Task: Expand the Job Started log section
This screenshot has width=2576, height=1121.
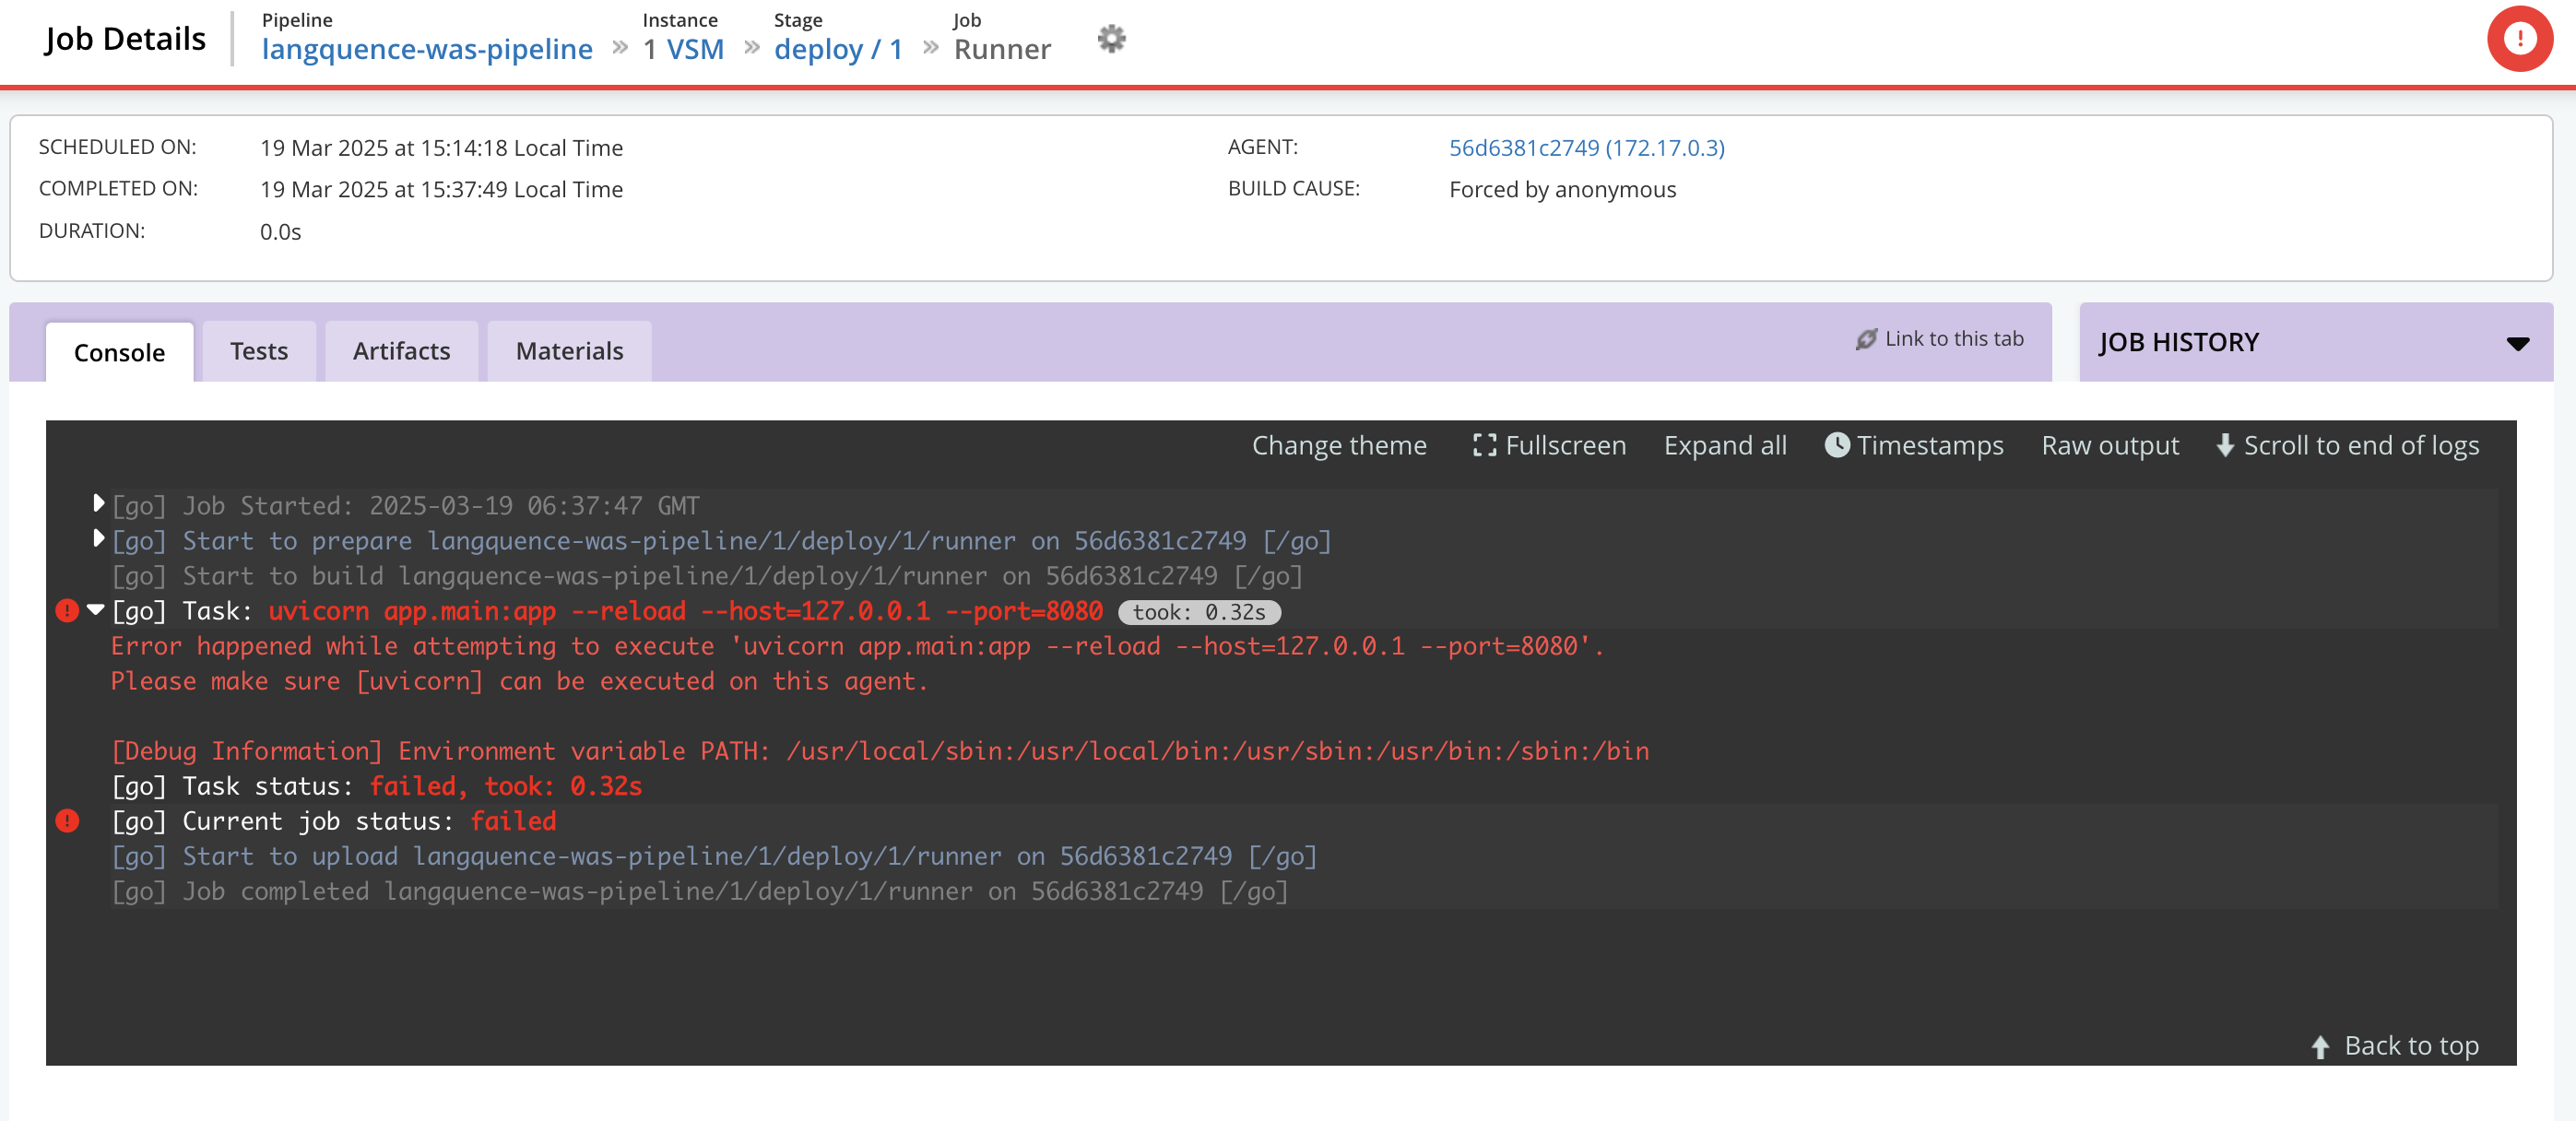Action: pyautogui.click(x=98, y=503)
